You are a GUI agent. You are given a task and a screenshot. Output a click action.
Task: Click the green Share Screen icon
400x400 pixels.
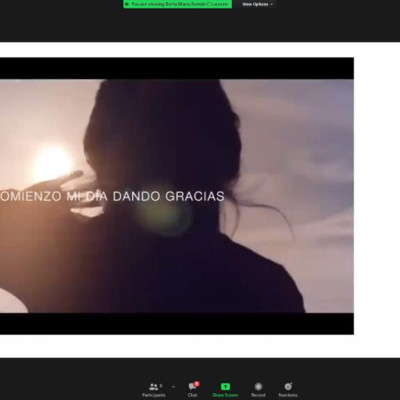click(x=225, y=387)
